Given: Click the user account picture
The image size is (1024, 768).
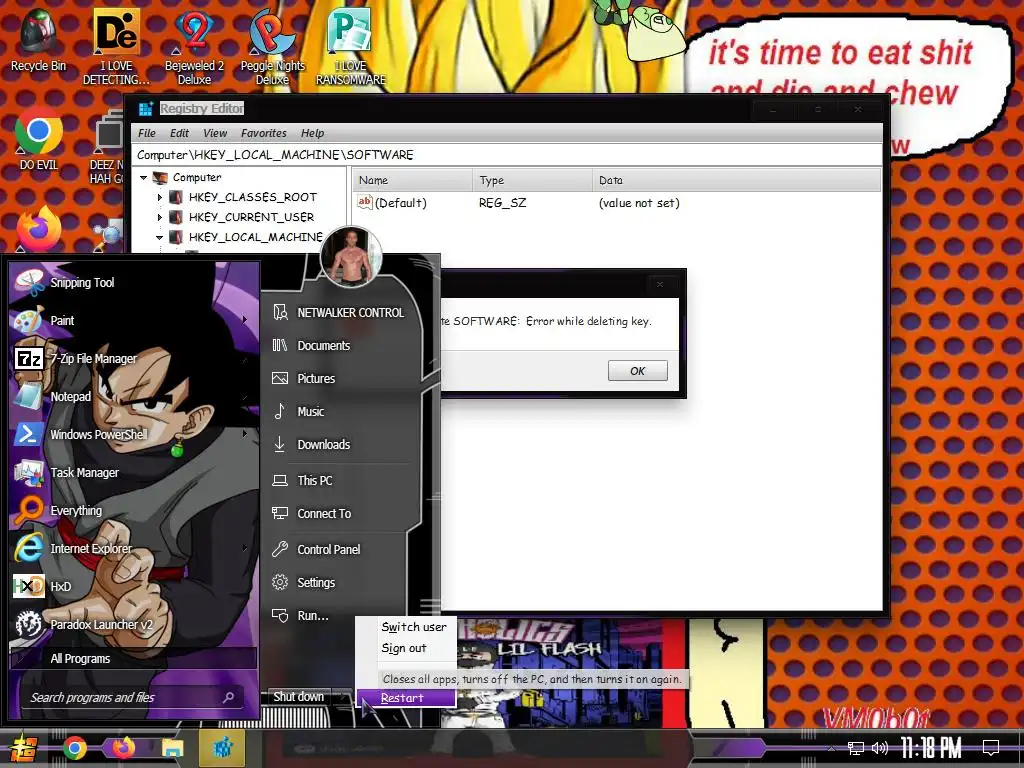Looking at the screenshot, I should point(351,257).
